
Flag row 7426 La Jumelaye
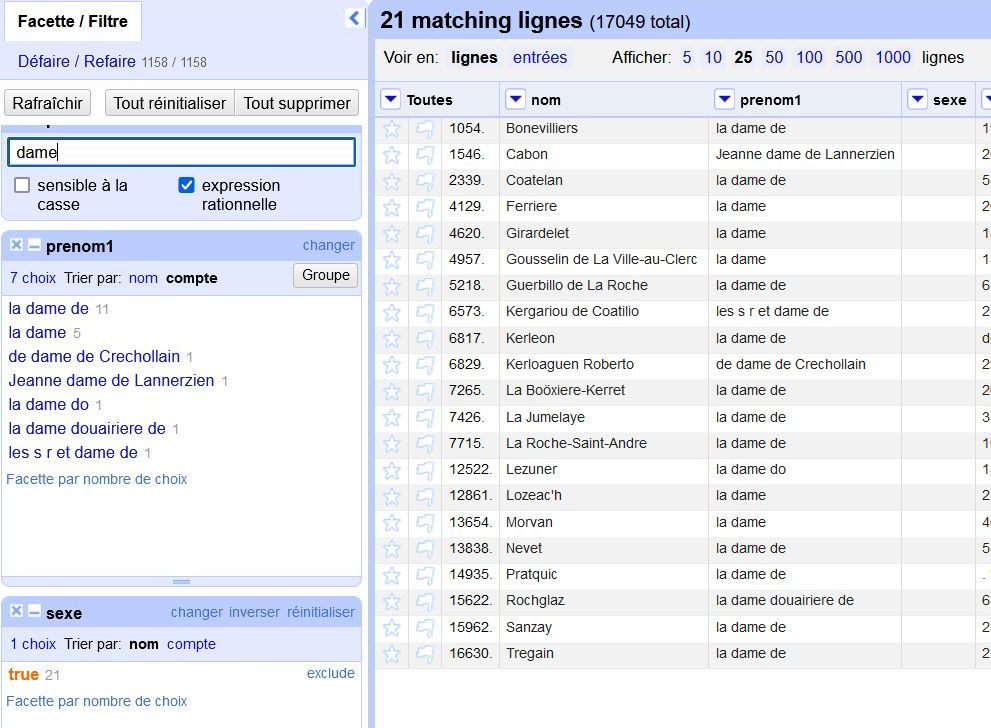tap(425, 418)
